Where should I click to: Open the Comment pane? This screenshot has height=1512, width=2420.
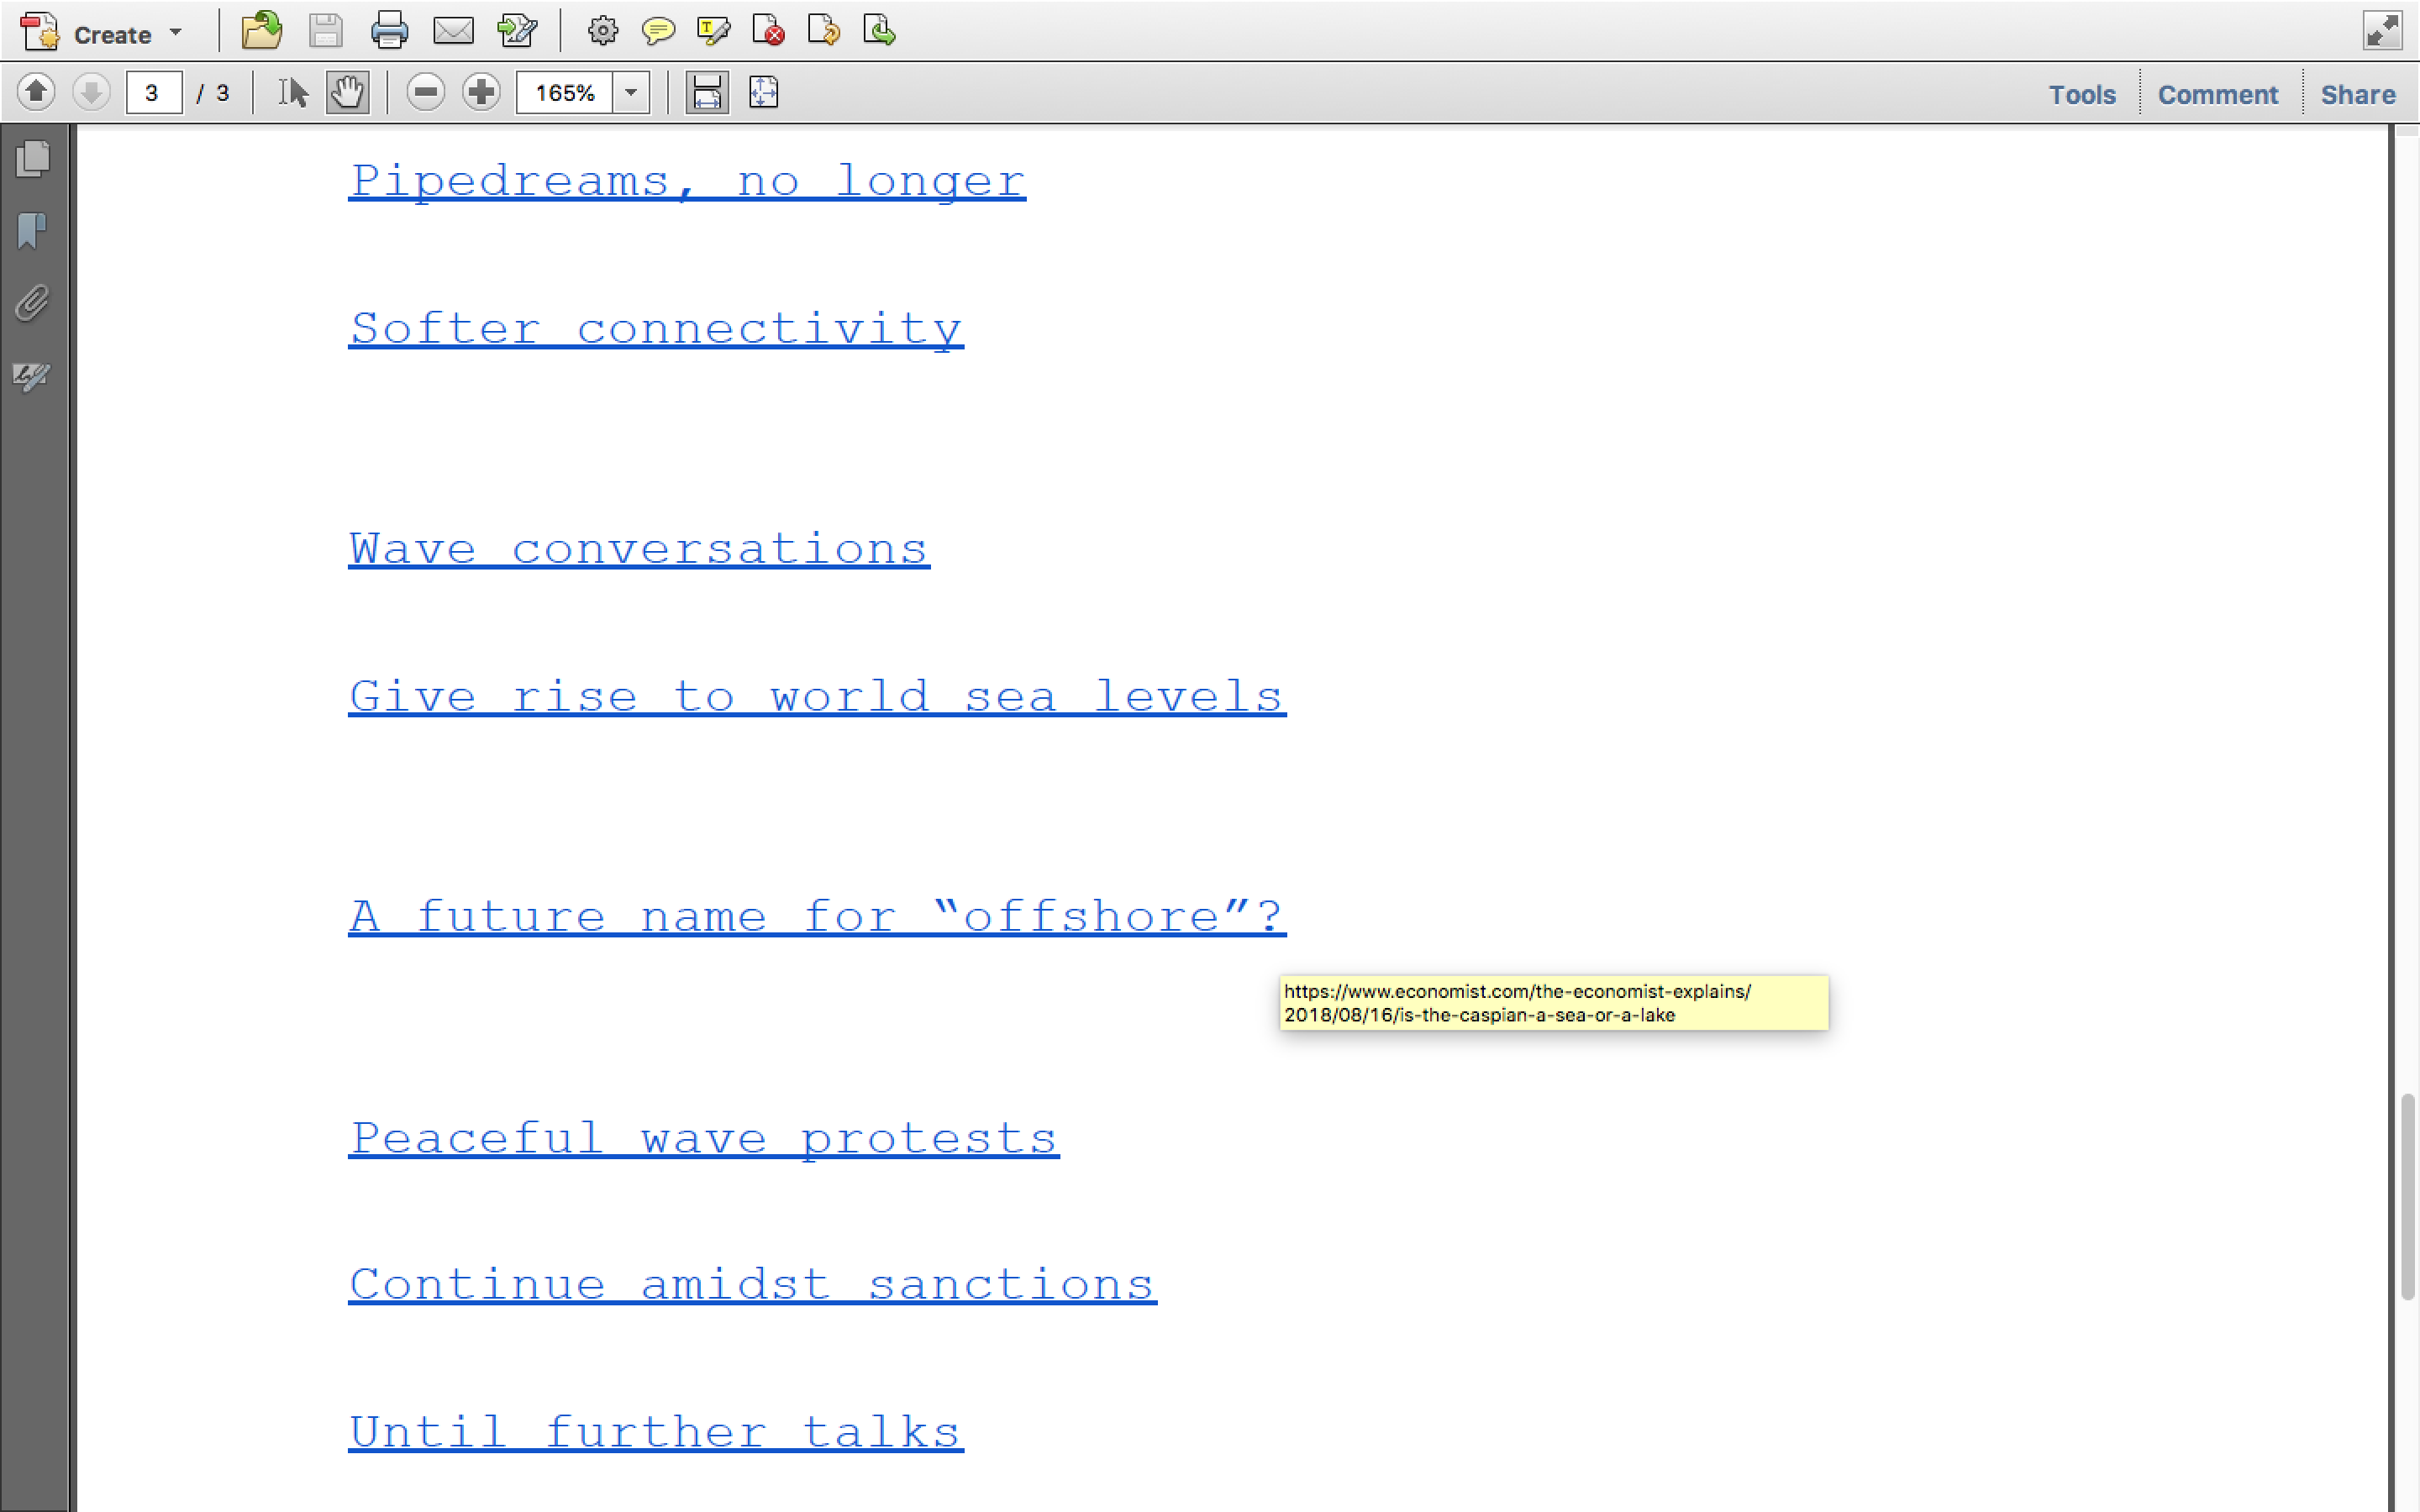(2218, 94)
